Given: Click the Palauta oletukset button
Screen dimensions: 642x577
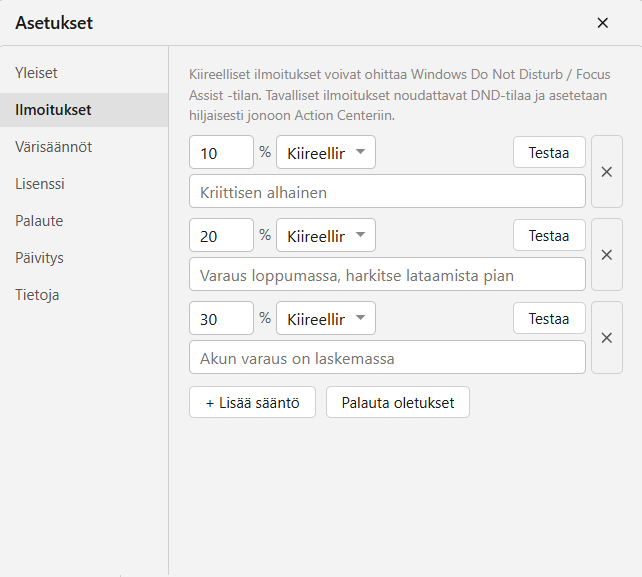Looking at the screenshot, I should 398,402.
